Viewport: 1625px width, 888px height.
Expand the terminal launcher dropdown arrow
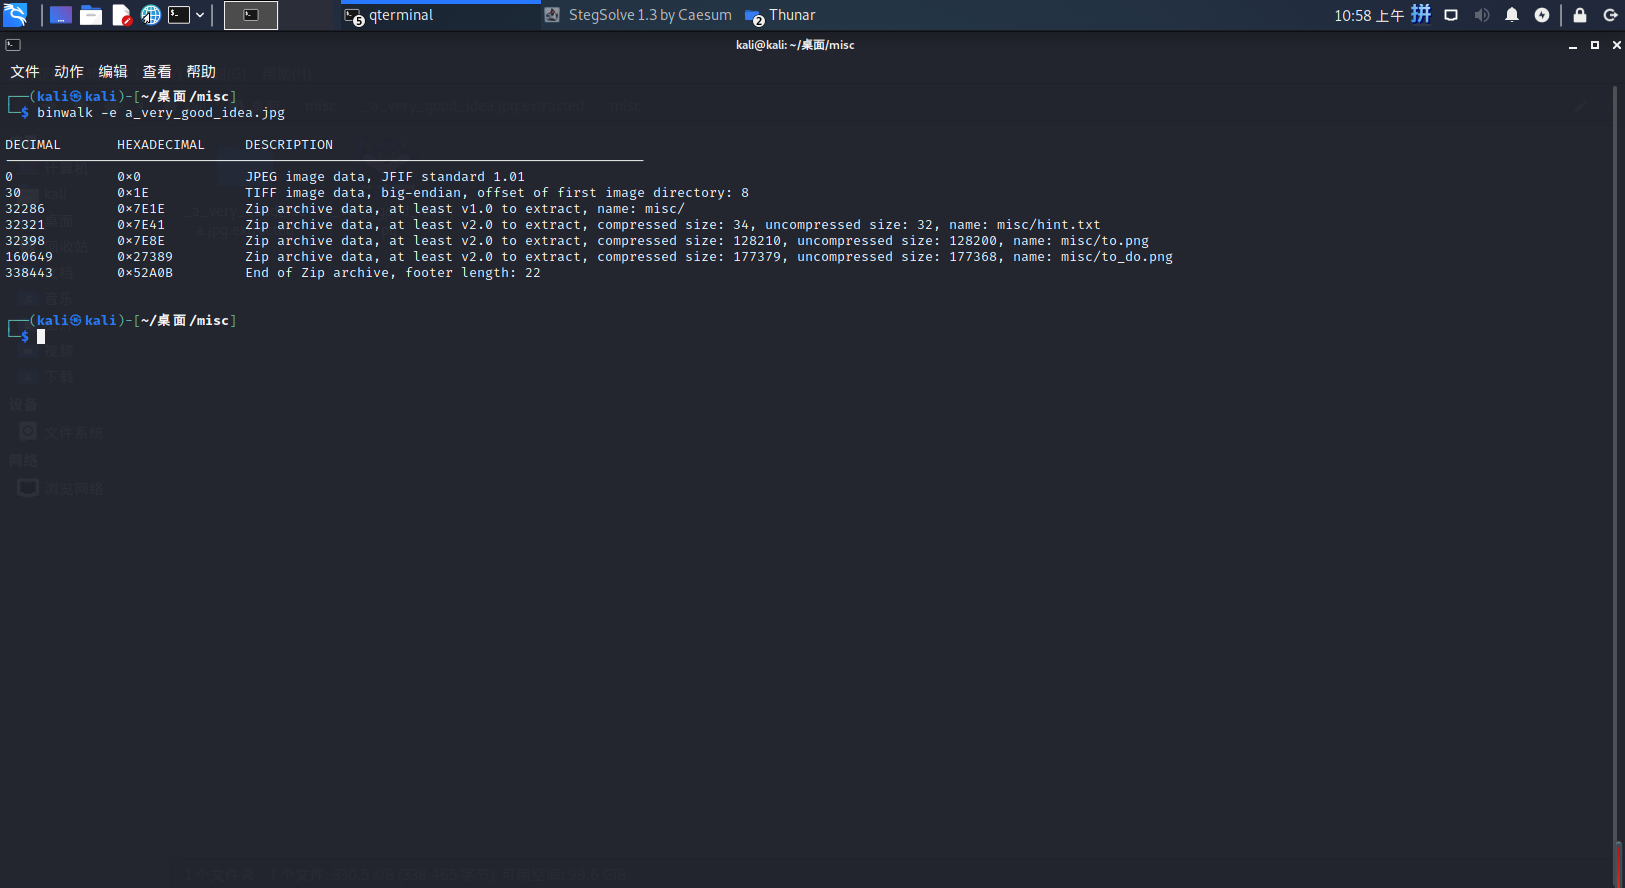(200, 15)
